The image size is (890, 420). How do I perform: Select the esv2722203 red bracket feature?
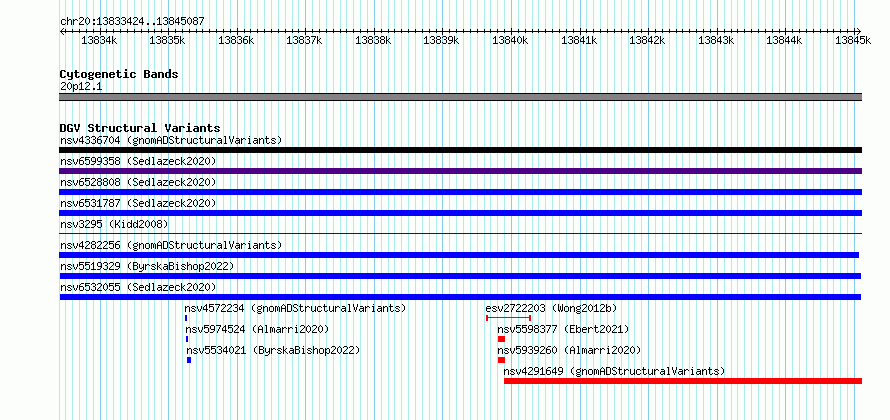pos(509,318)
